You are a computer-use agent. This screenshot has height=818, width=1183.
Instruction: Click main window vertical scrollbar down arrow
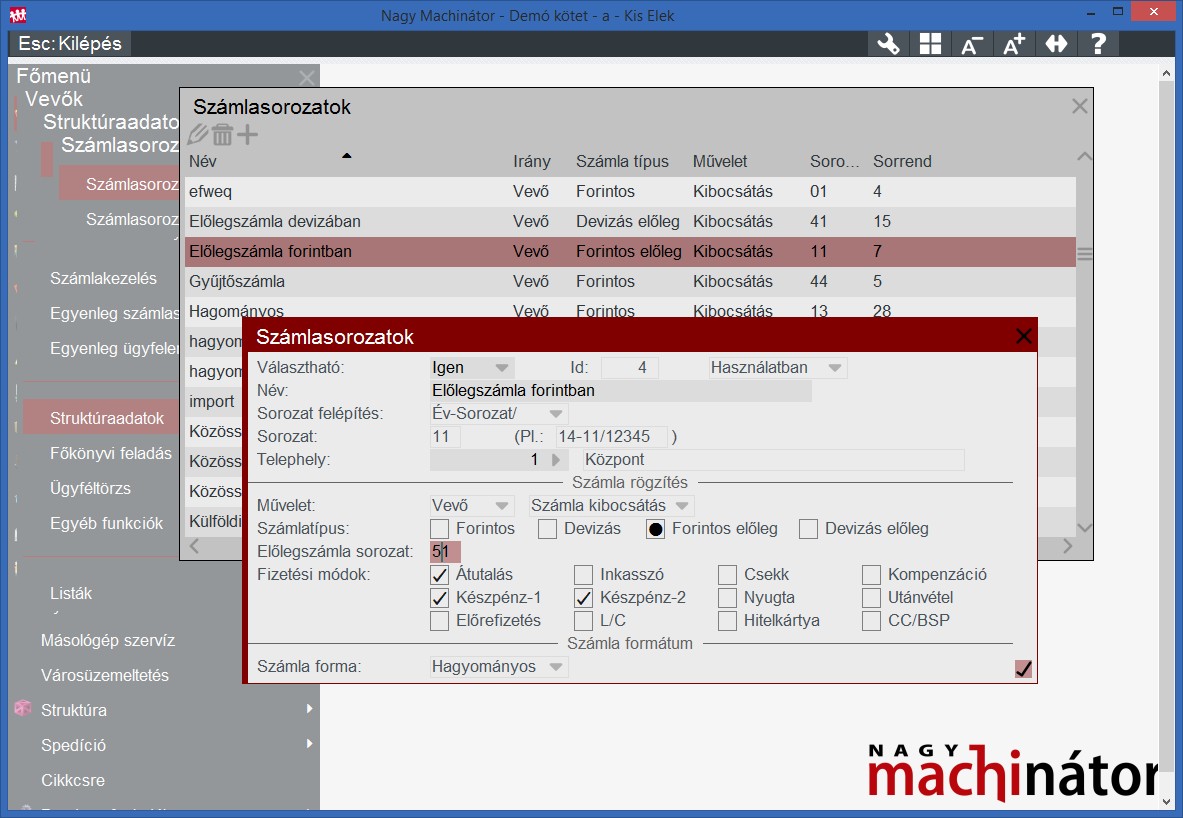coord(1166,801)
